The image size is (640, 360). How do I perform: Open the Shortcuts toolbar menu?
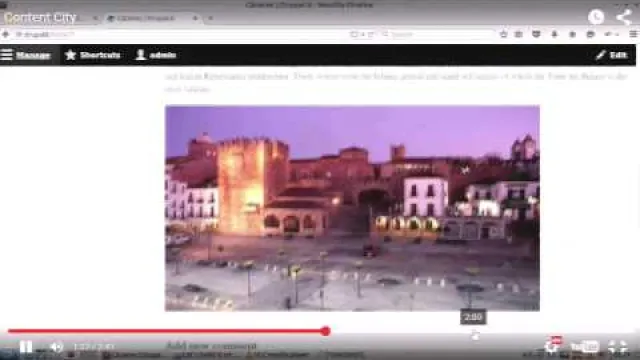[x=93, y=55]
